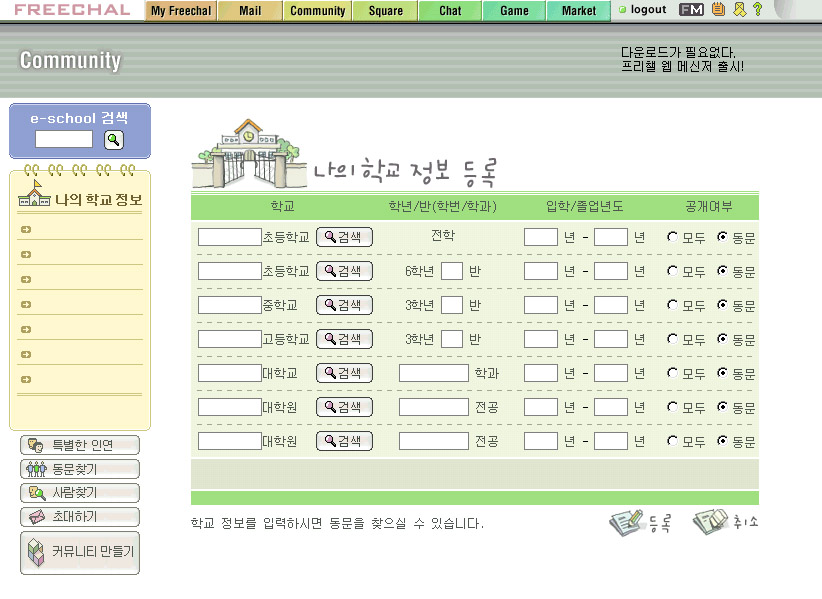This screenshot has width=822, height=599.
Task: Open the Community tab
Action: pos(318,10)
